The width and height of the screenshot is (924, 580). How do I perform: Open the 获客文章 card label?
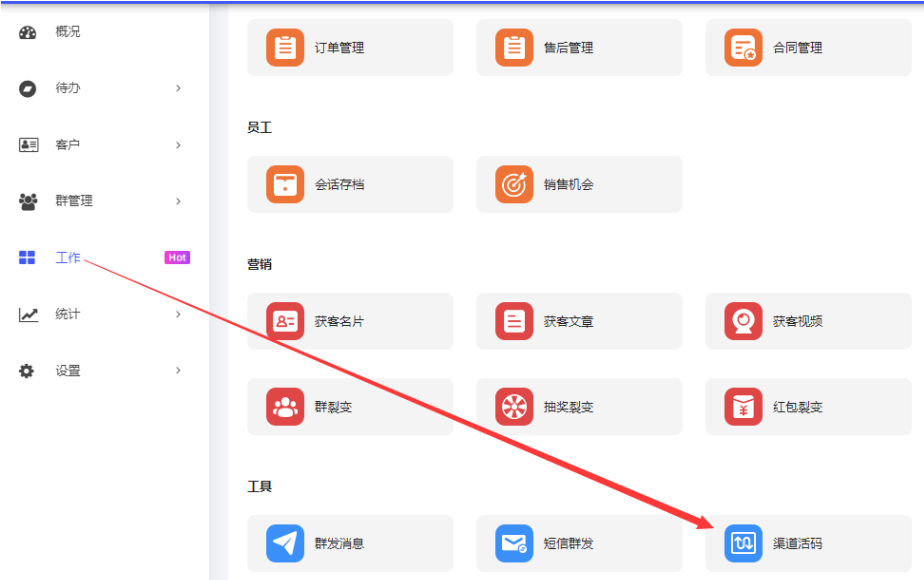[x=569, y=321]
